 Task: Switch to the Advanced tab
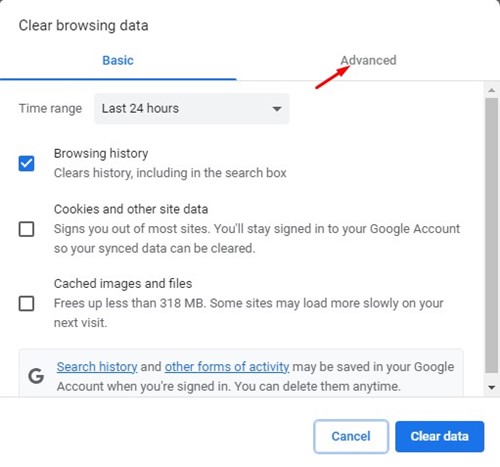pyautogui.click(x=368, y=60)
